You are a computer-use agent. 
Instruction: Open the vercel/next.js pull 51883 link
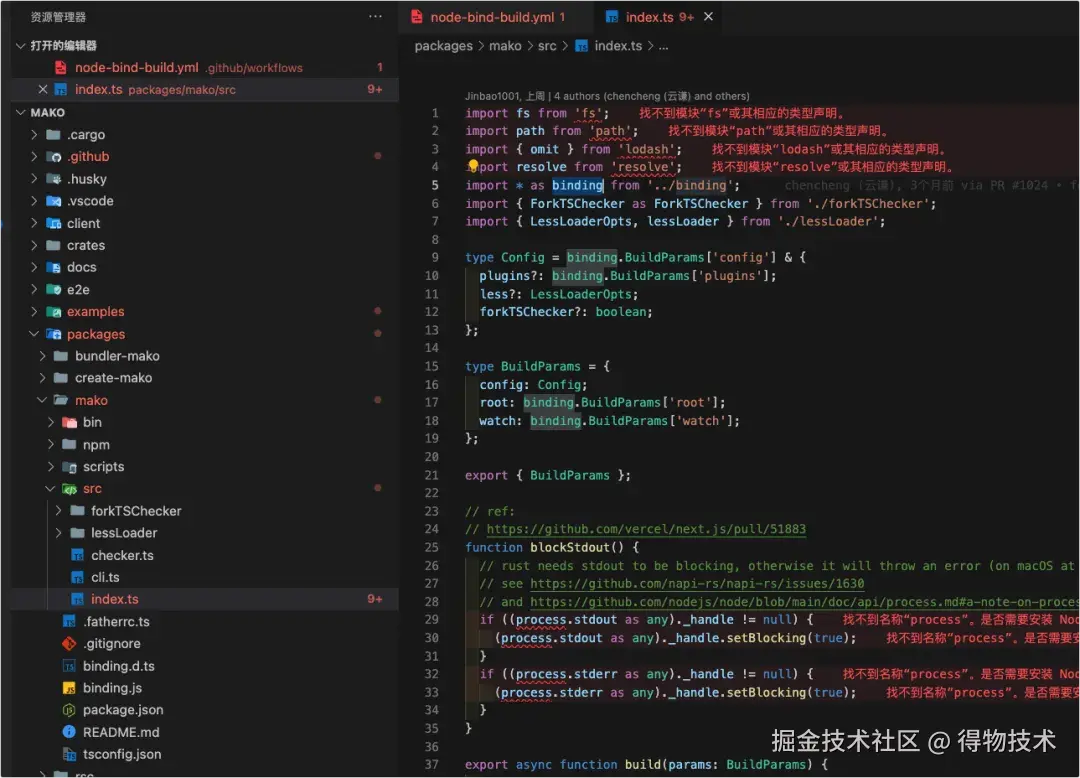[645, 529]
